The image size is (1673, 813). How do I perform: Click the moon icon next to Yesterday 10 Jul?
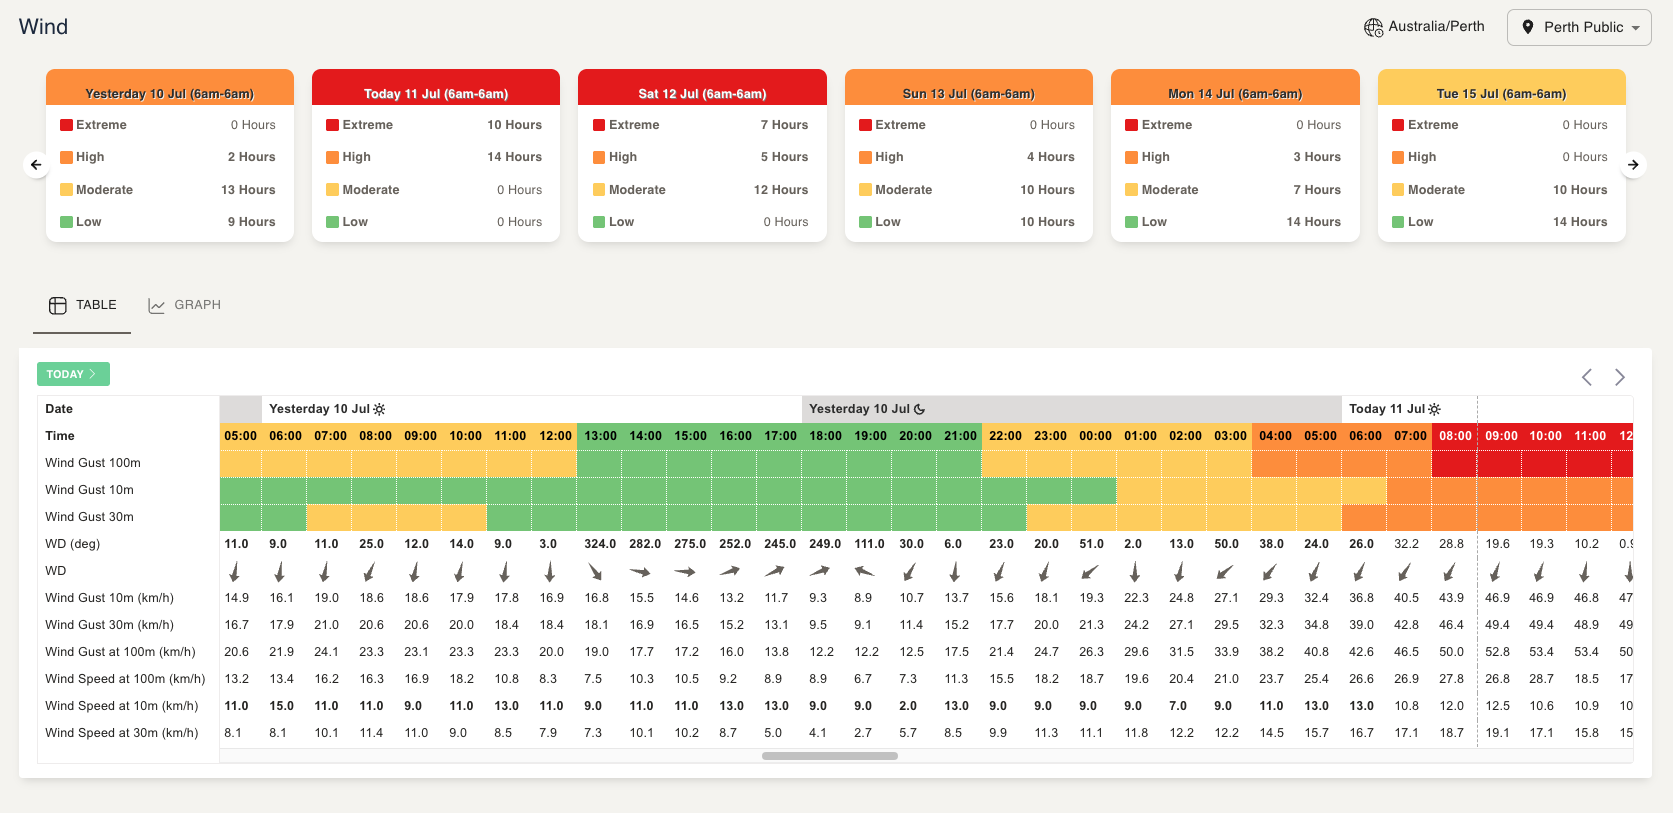920,409
